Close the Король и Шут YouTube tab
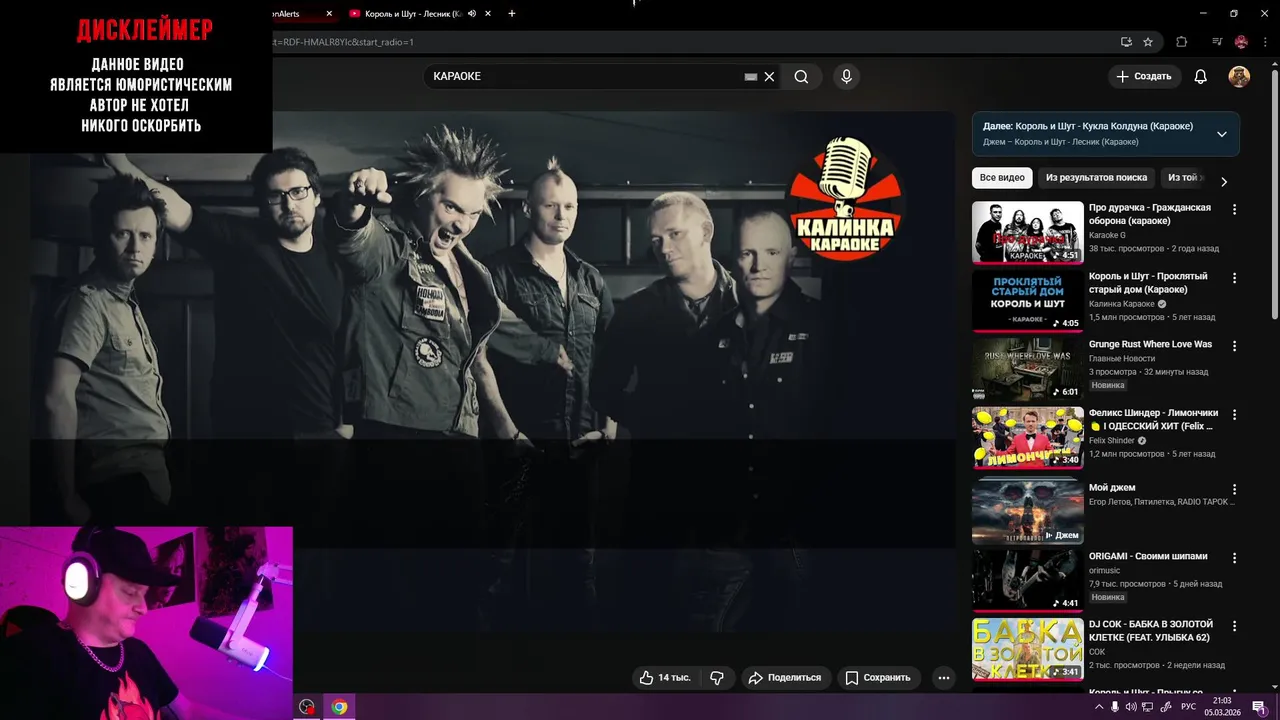1280x720 pixels. (x=487, y=14)
